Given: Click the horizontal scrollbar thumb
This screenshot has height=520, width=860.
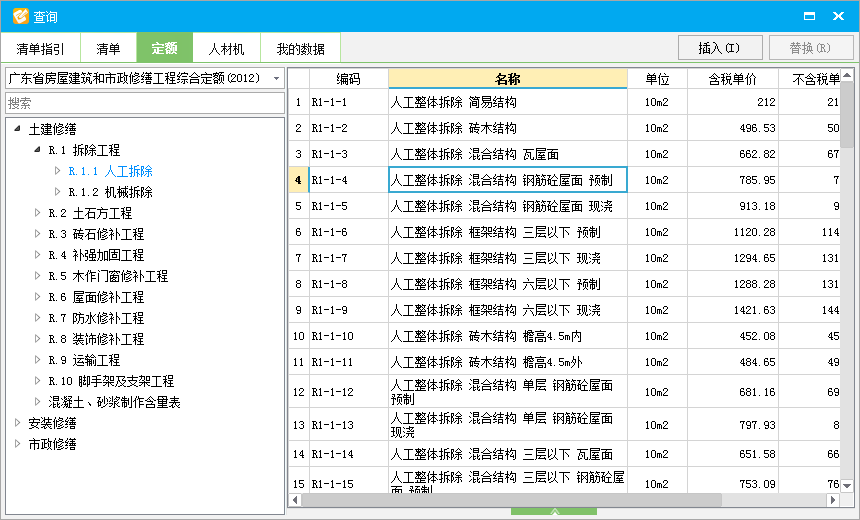Looking at the screenshot, I should pos(511,500).
